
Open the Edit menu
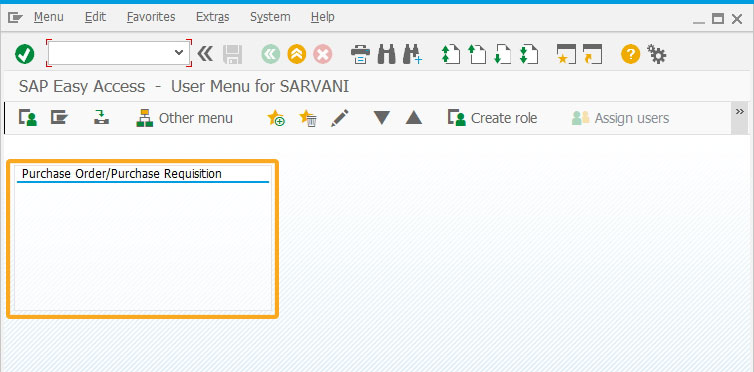pos(95,17)
